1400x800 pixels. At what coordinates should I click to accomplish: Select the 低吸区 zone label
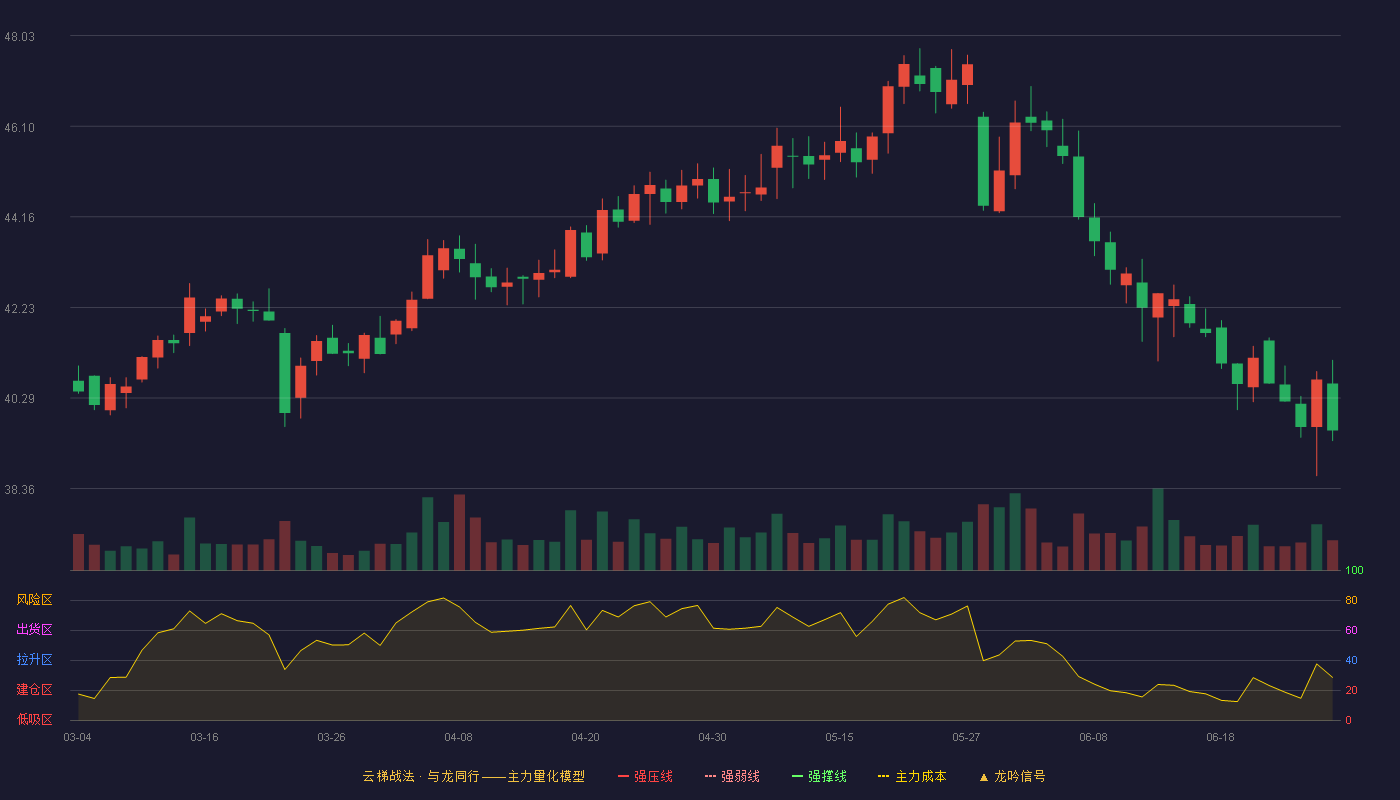pos(34,719)
